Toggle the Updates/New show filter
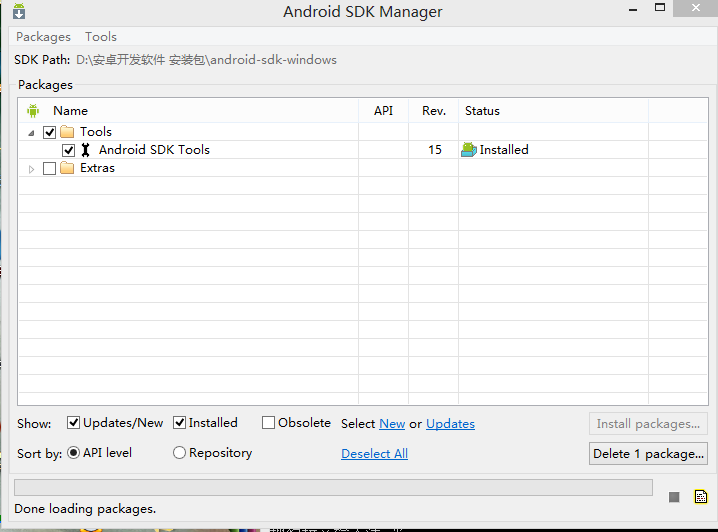This screenshot has width=718, height=532. pos(73,423)
